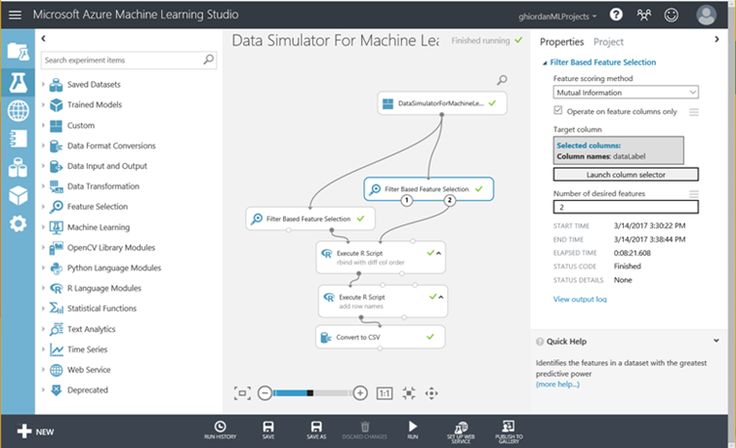Open Run History in bottom toolbar
736x448 pixels.
pos(220,430)
